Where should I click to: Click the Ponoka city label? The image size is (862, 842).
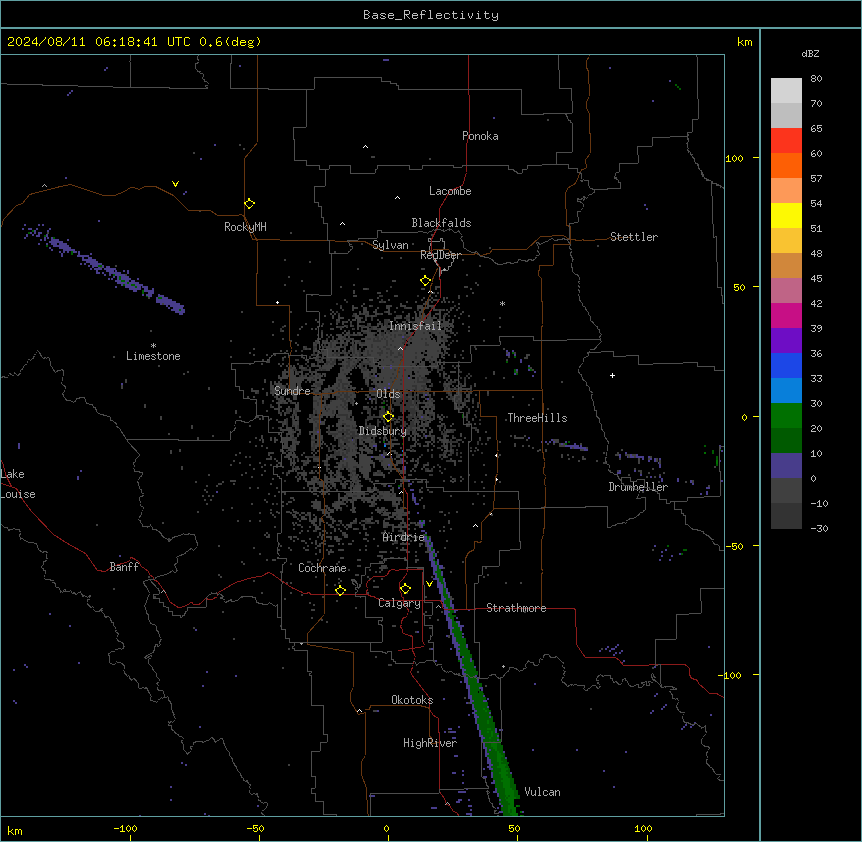pyautogui.click(x=480, y=136)
